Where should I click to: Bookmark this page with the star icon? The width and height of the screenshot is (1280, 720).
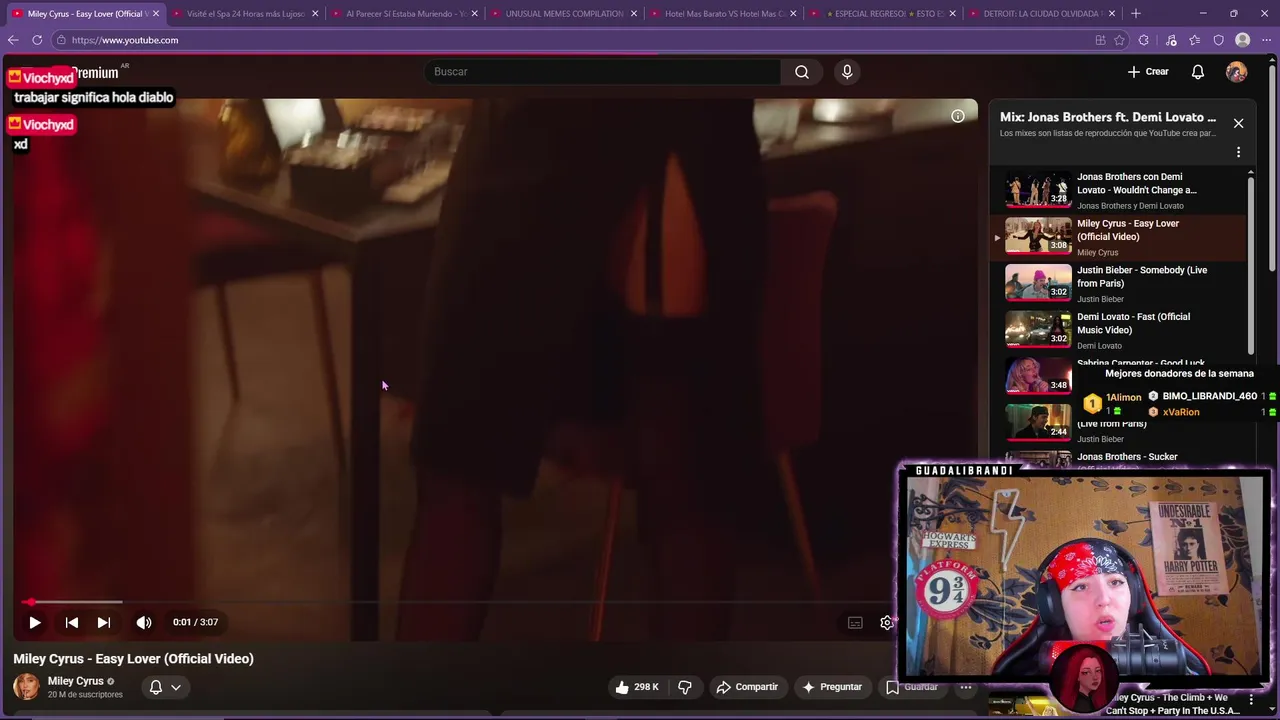click(1120, 40)
